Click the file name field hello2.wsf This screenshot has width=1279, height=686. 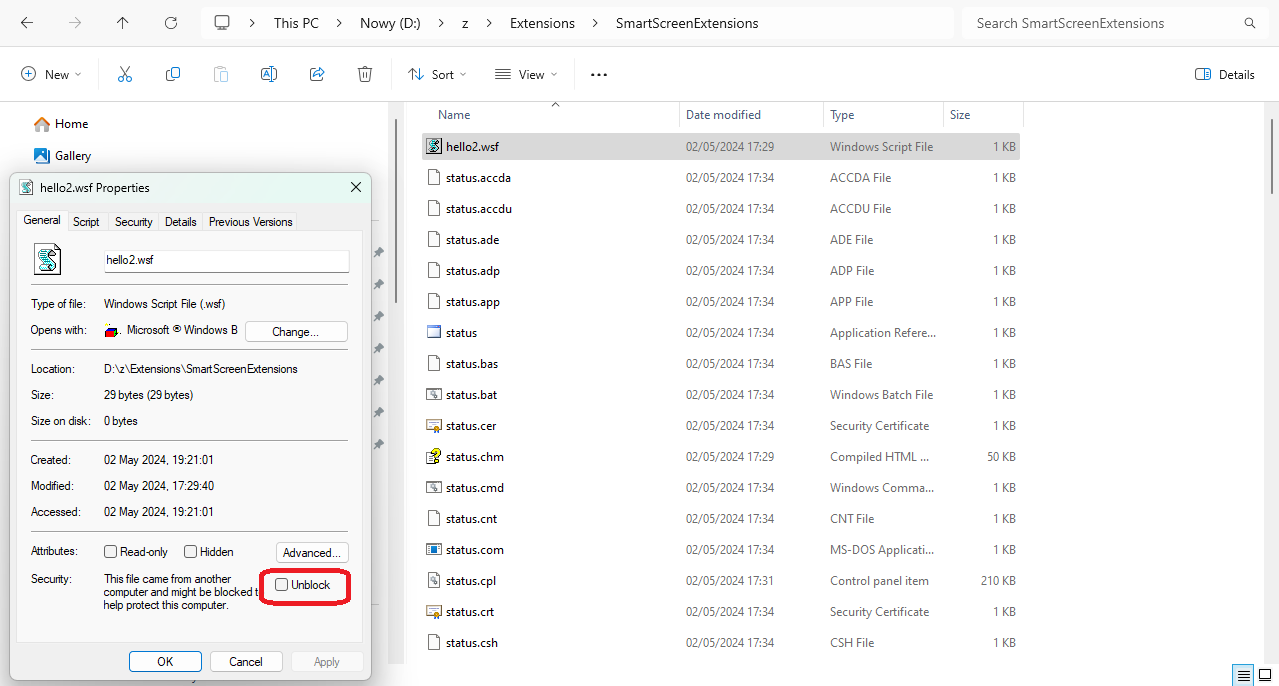226,260
